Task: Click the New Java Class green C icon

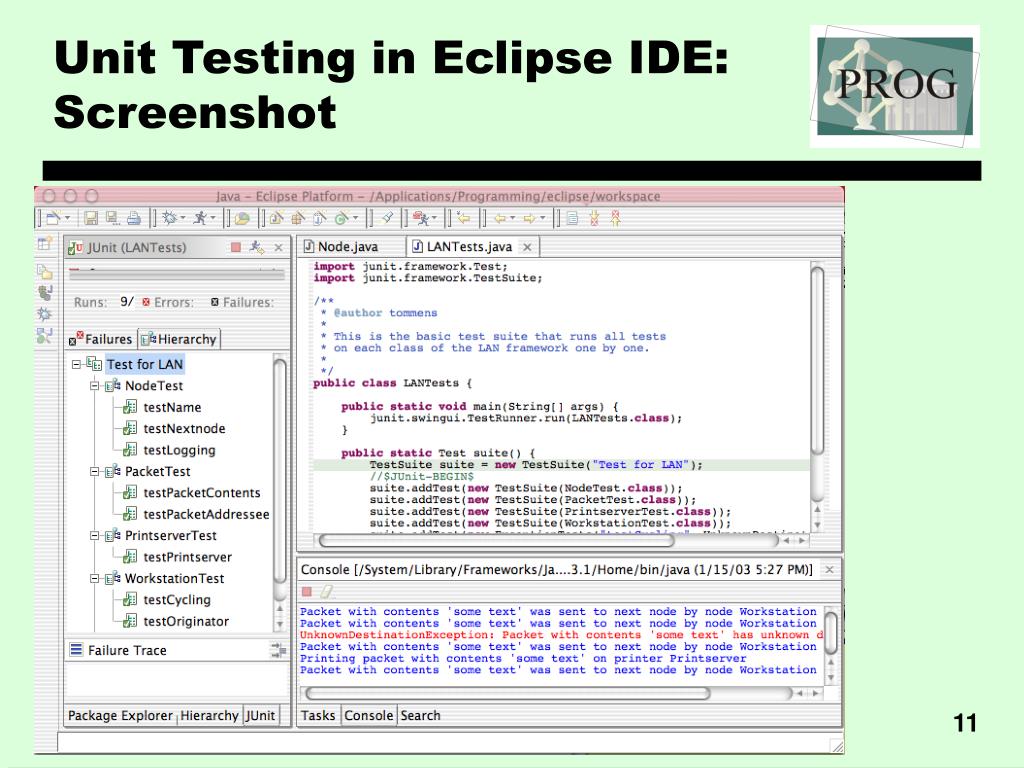Action: click(341, 218)
